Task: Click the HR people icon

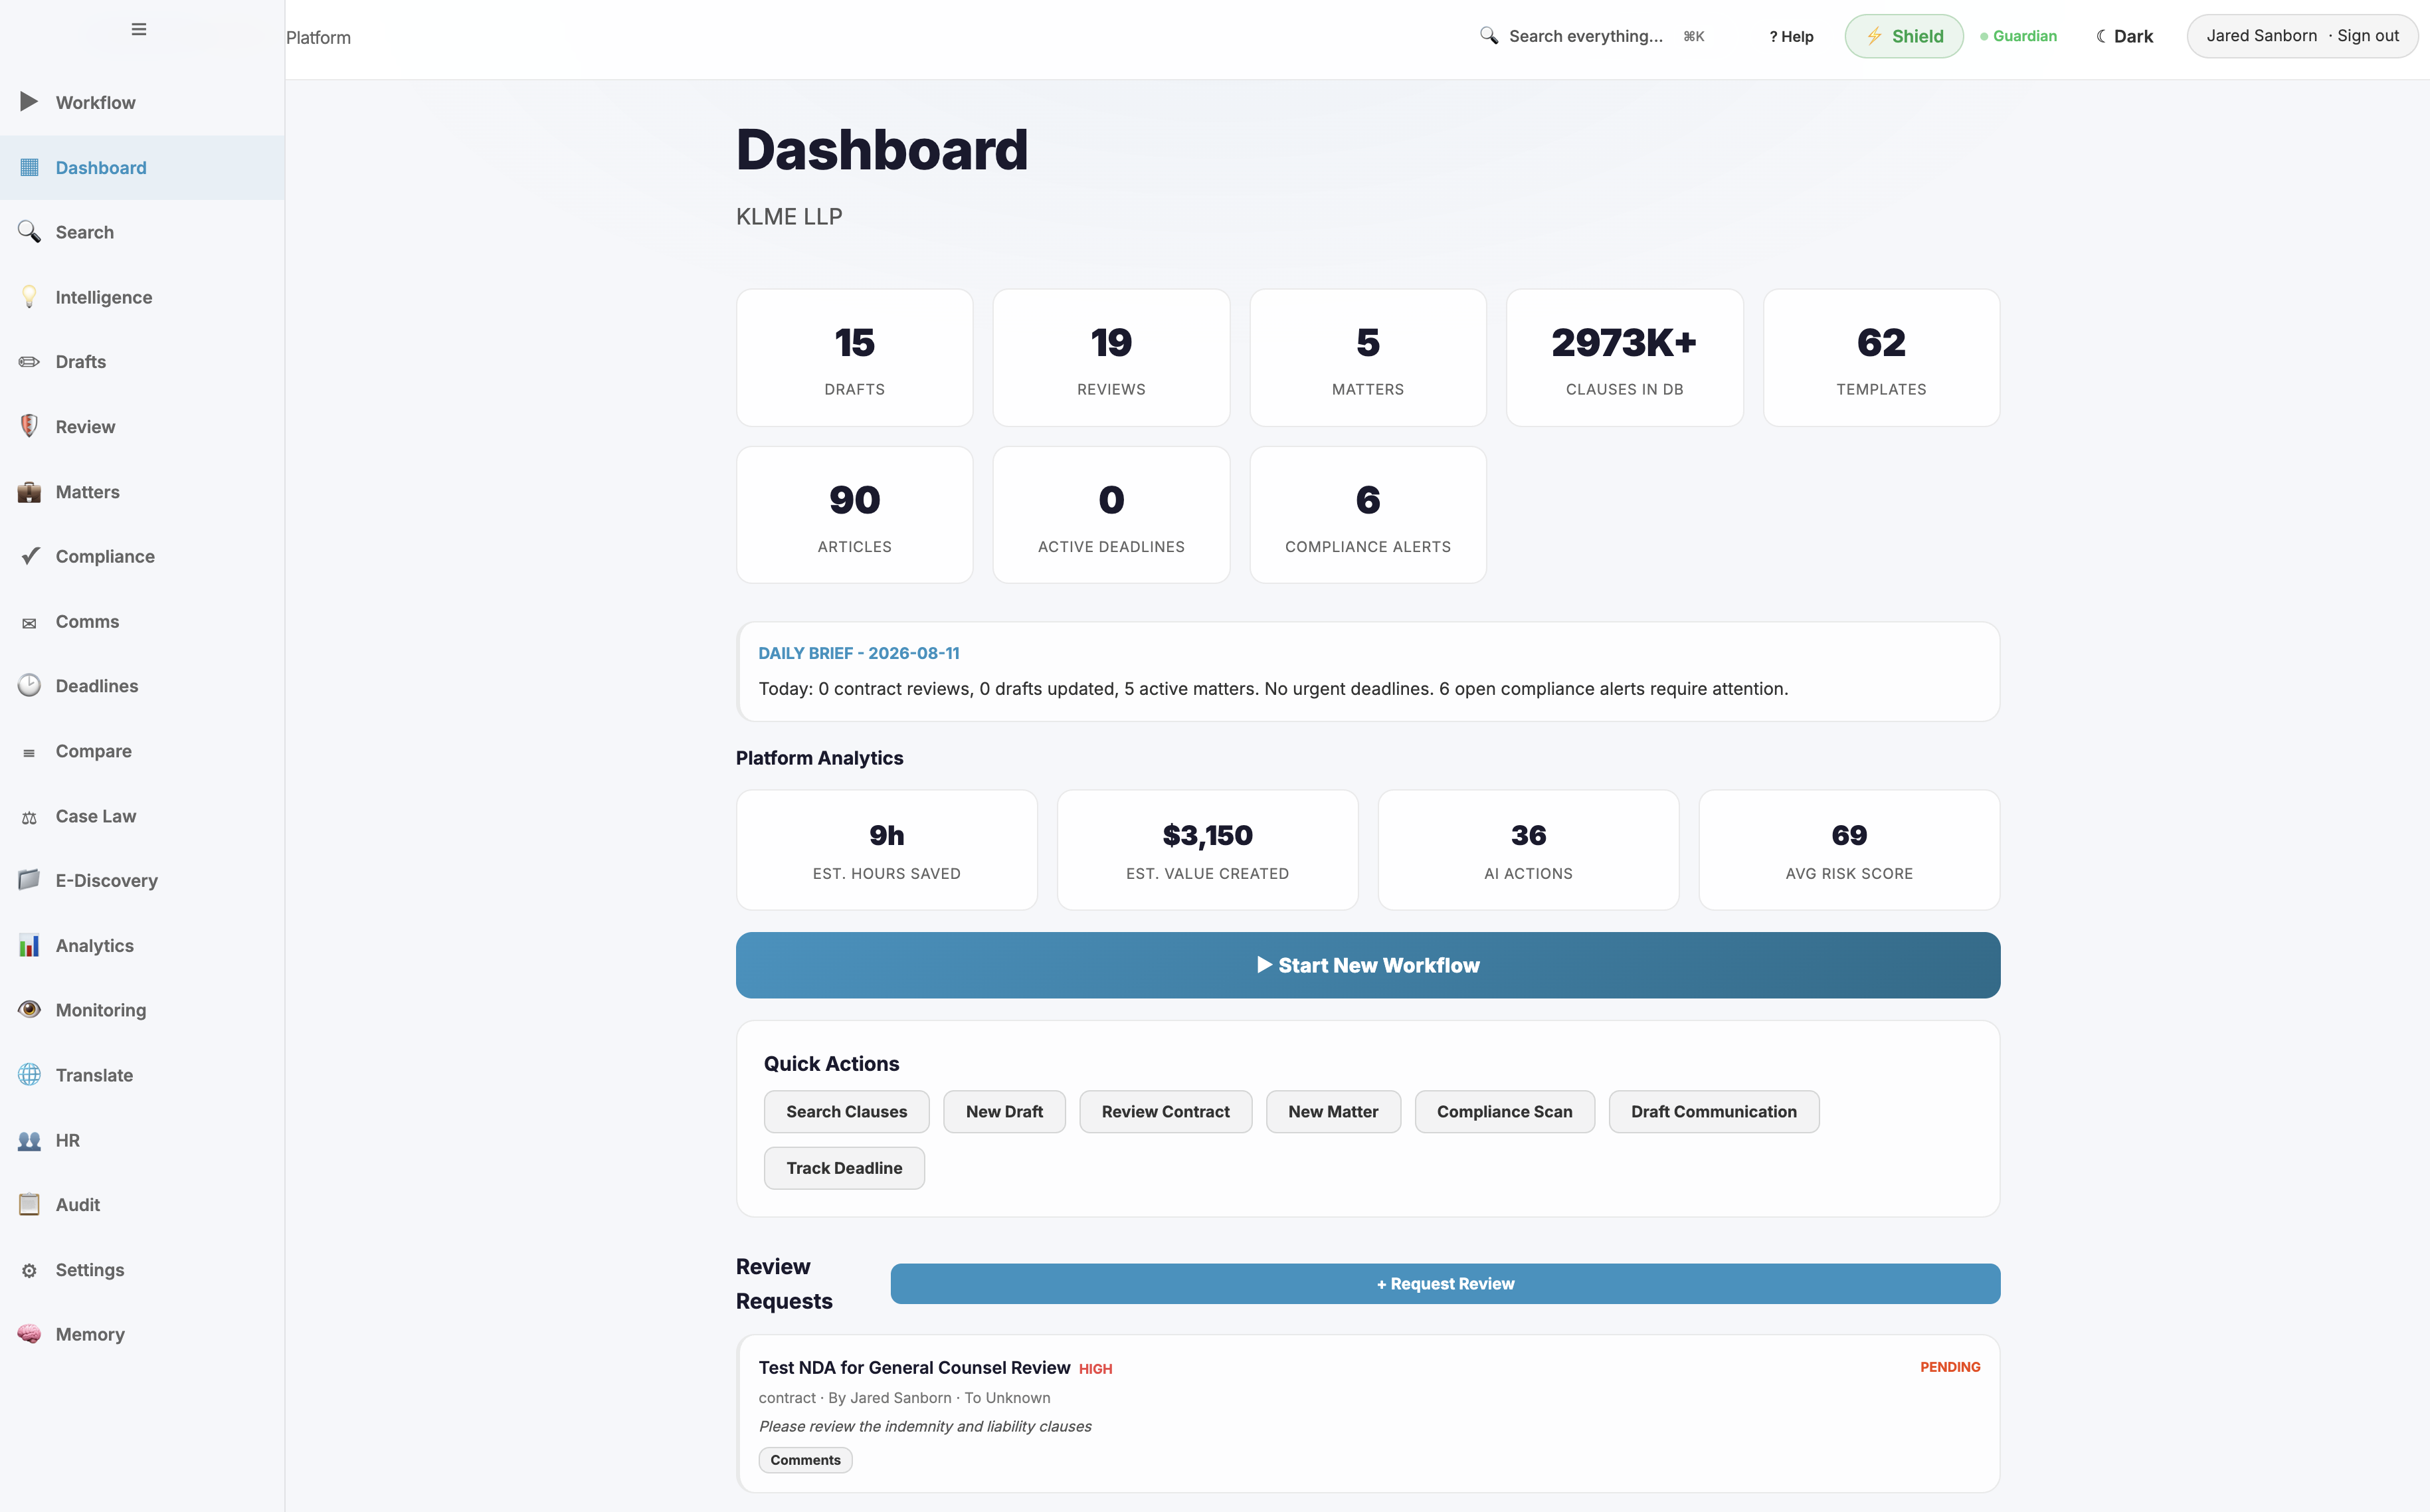Action: click(x=29, y=1140)
